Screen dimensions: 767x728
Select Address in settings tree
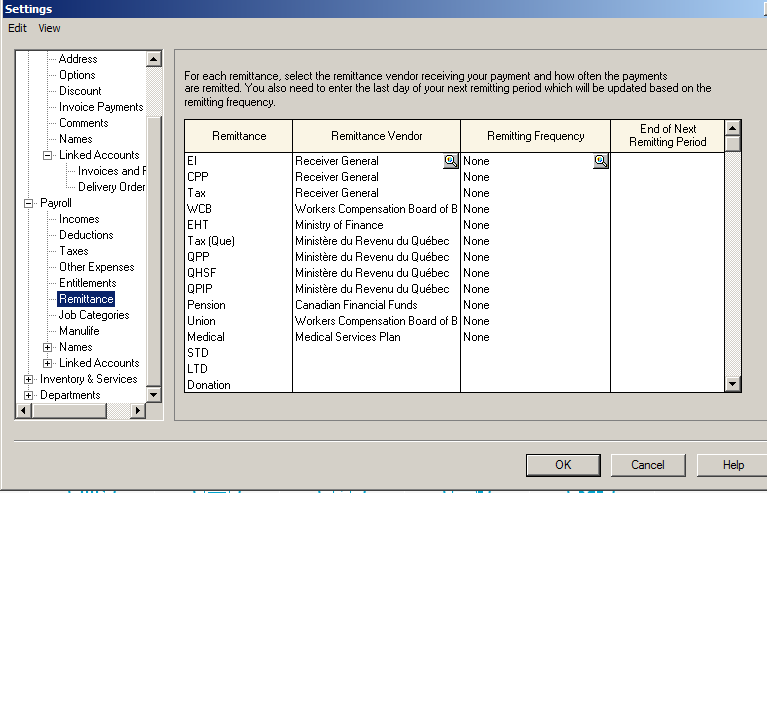[x=78, y=59]
